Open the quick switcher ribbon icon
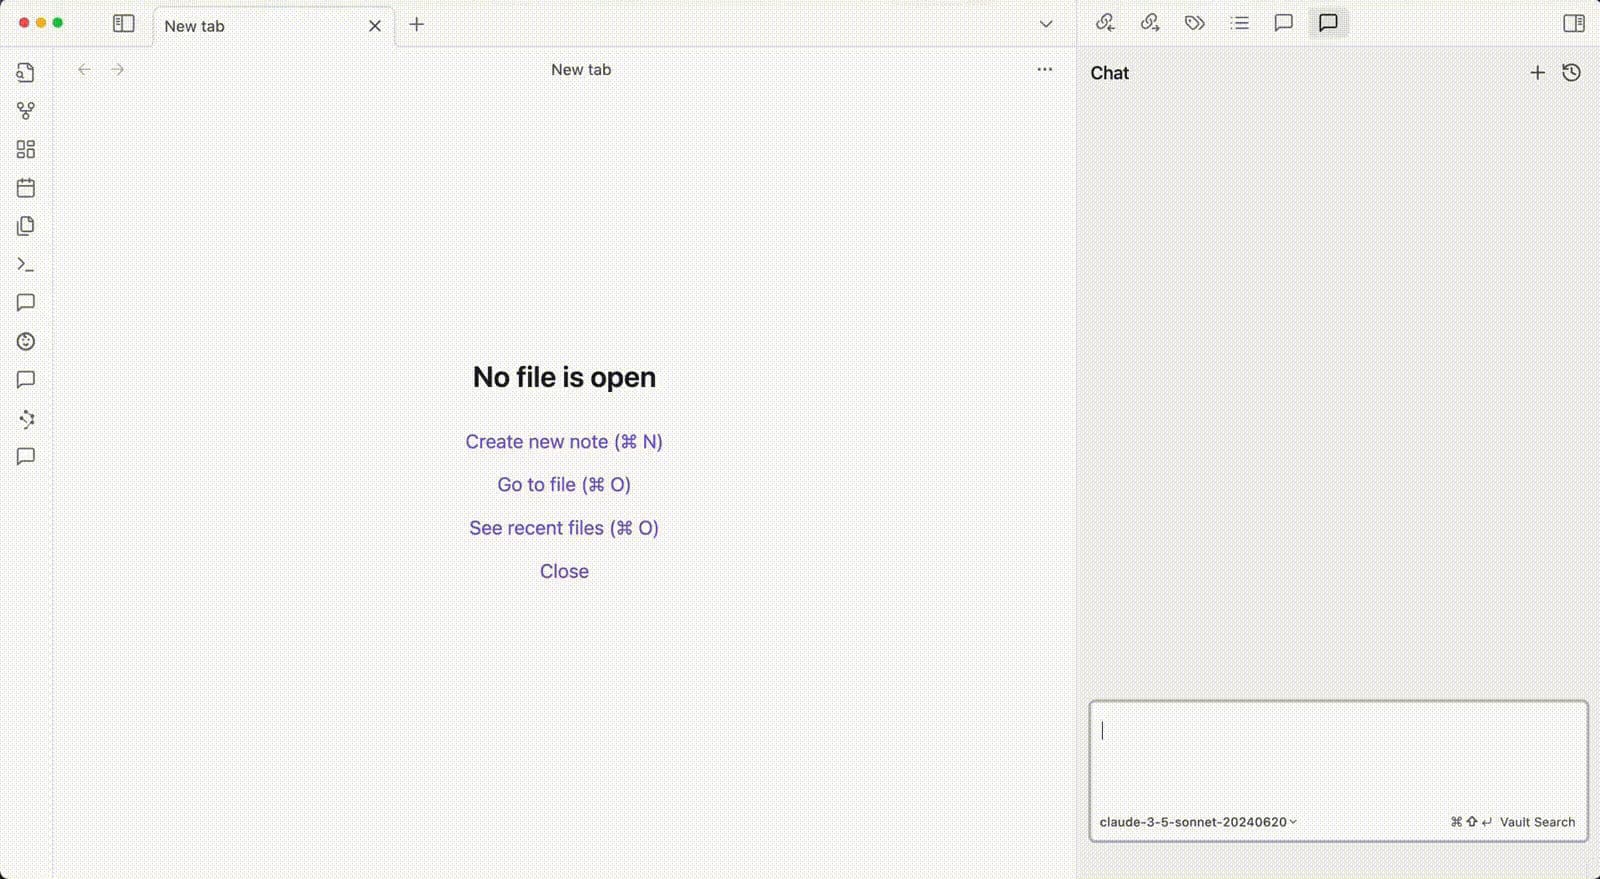This screenshot has height=879, width=1600. 26,72
